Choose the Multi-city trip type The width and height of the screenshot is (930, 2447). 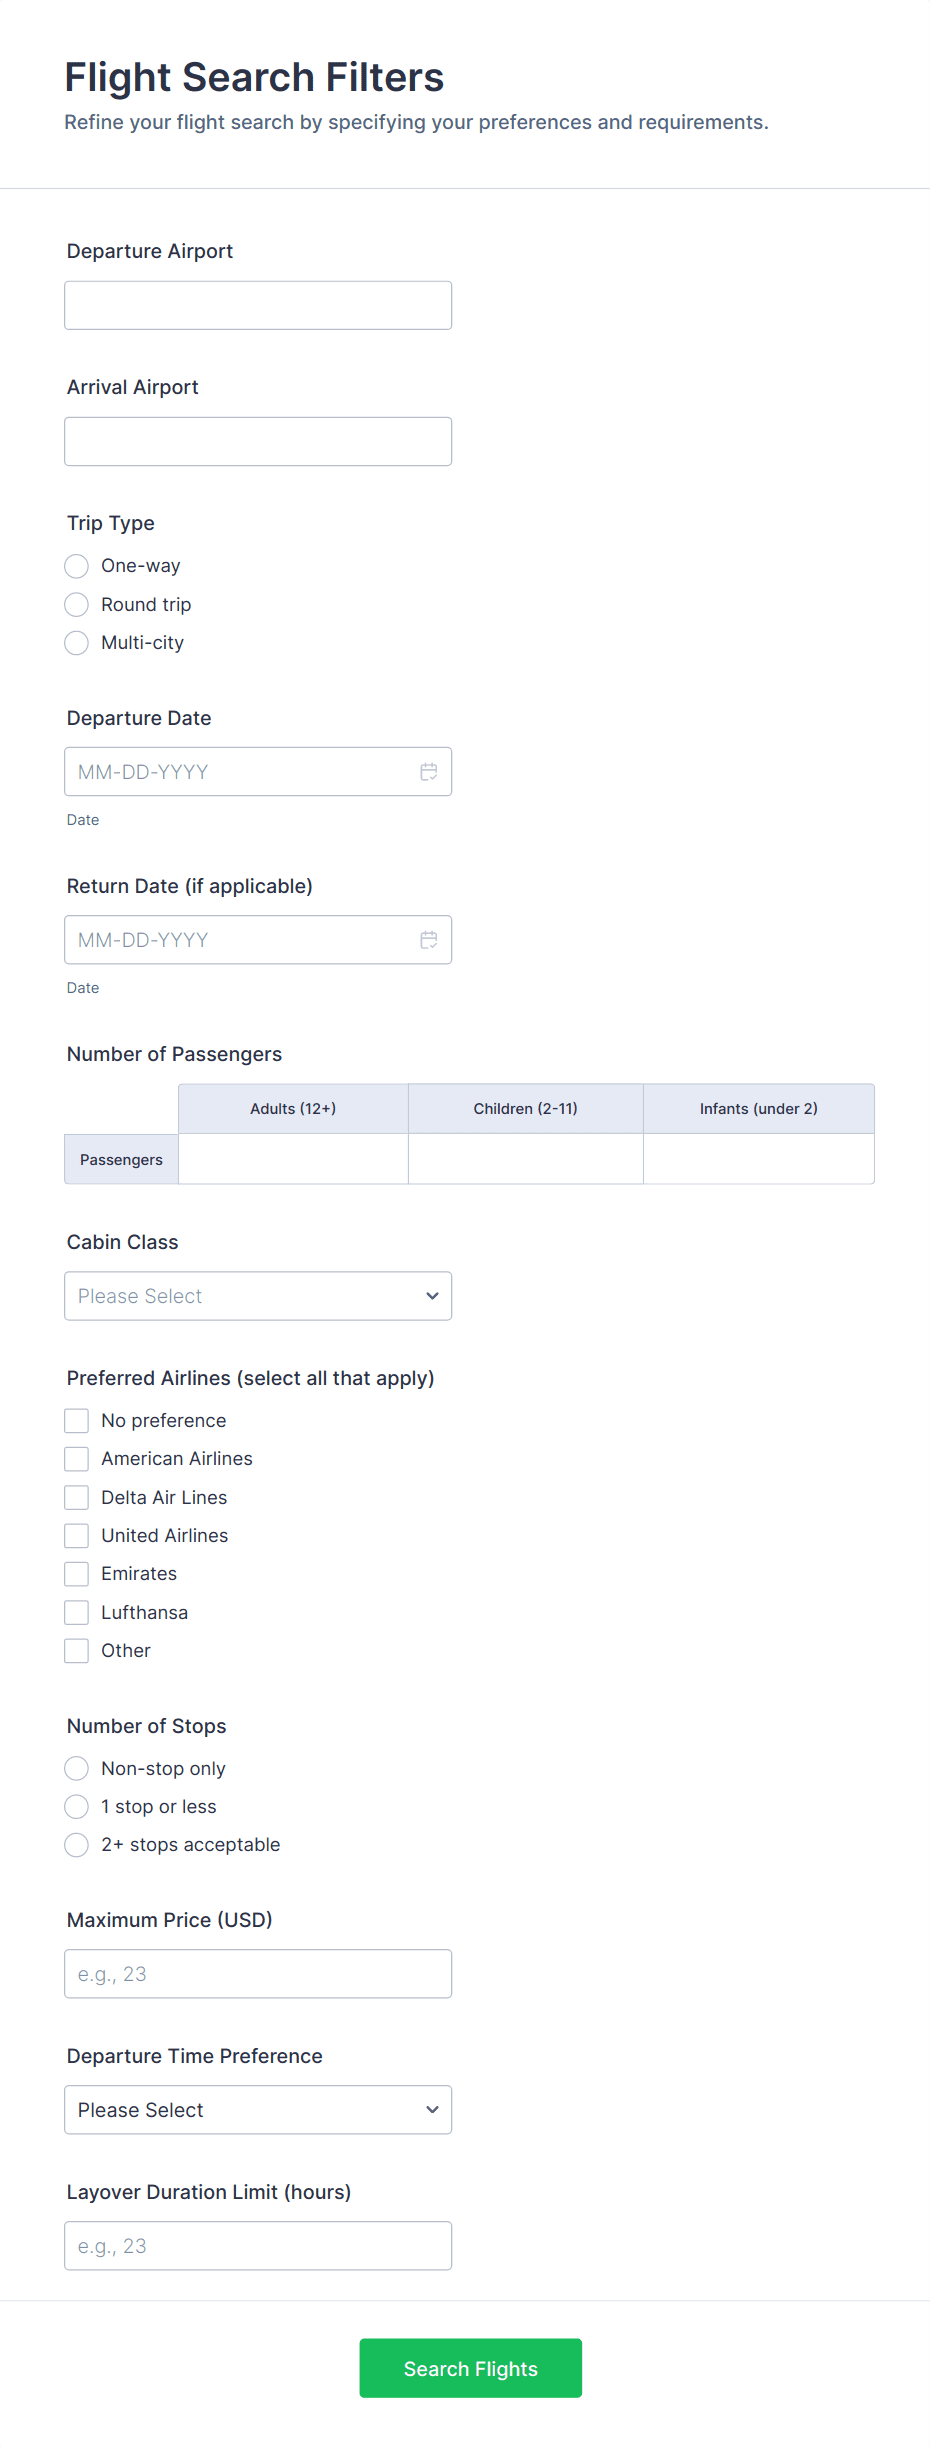pyautogui.click(x=77, y=643)
